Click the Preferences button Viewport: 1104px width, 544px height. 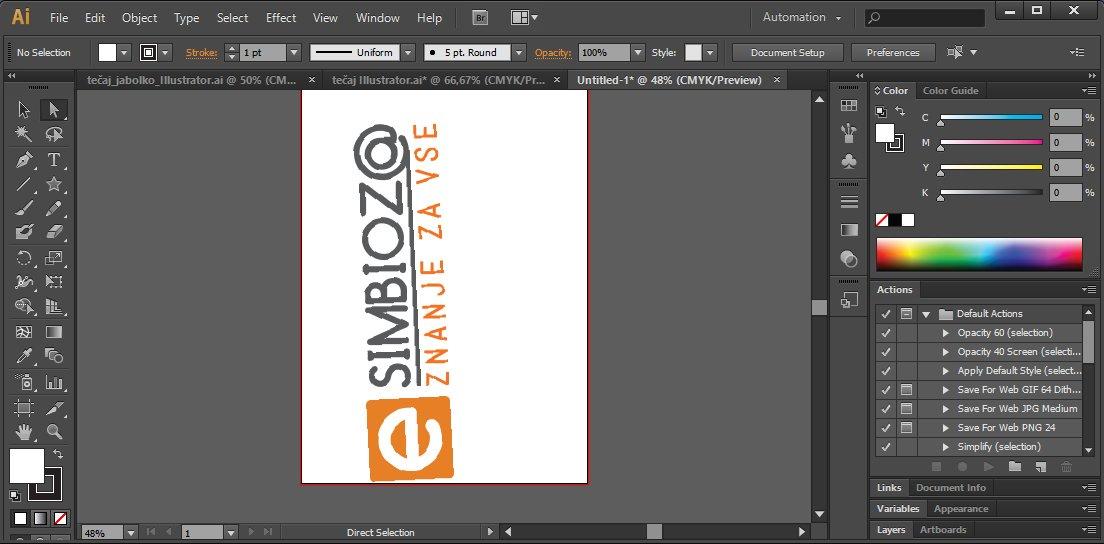[893, 53]
